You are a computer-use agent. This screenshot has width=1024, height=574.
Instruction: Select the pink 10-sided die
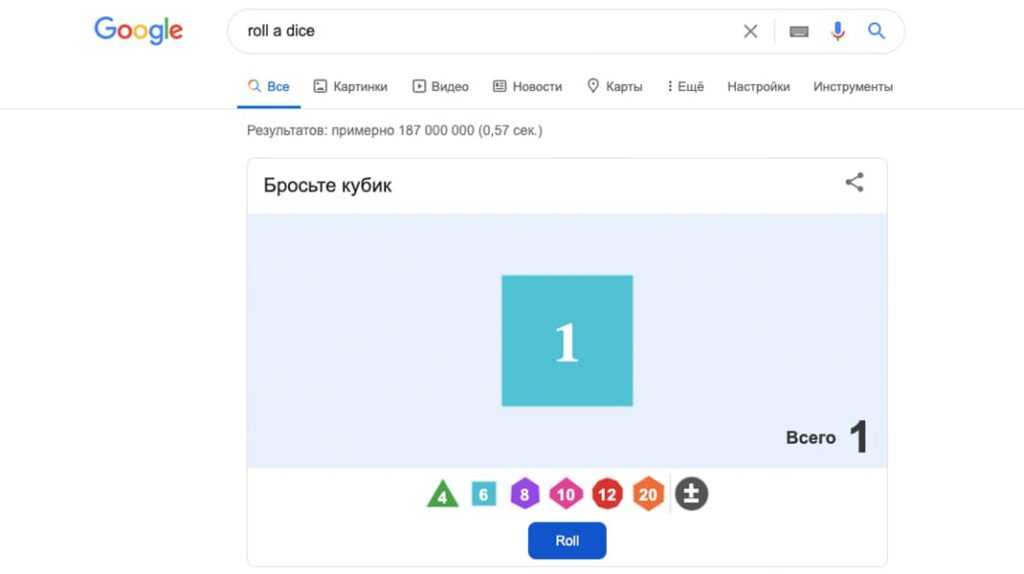566,494
